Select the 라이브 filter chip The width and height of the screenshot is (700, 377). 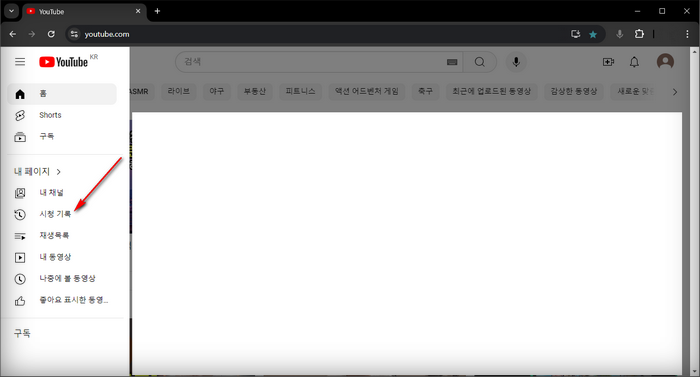tap(179, 91)
